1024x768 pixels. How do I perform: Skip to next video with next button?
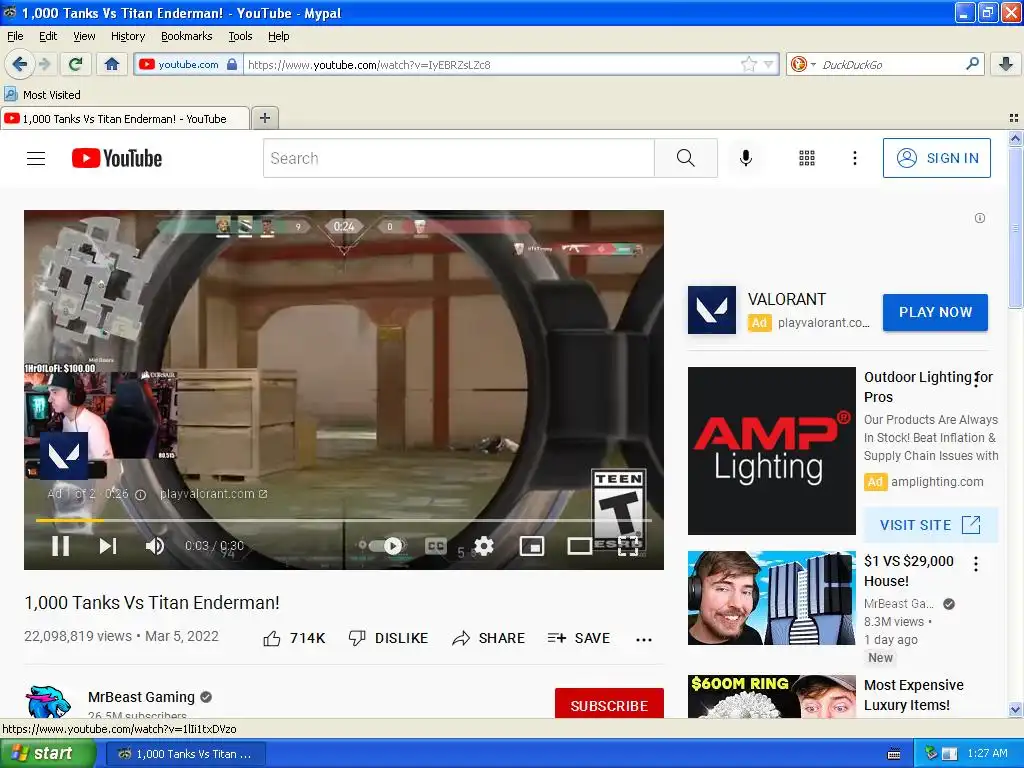(108, 545)
